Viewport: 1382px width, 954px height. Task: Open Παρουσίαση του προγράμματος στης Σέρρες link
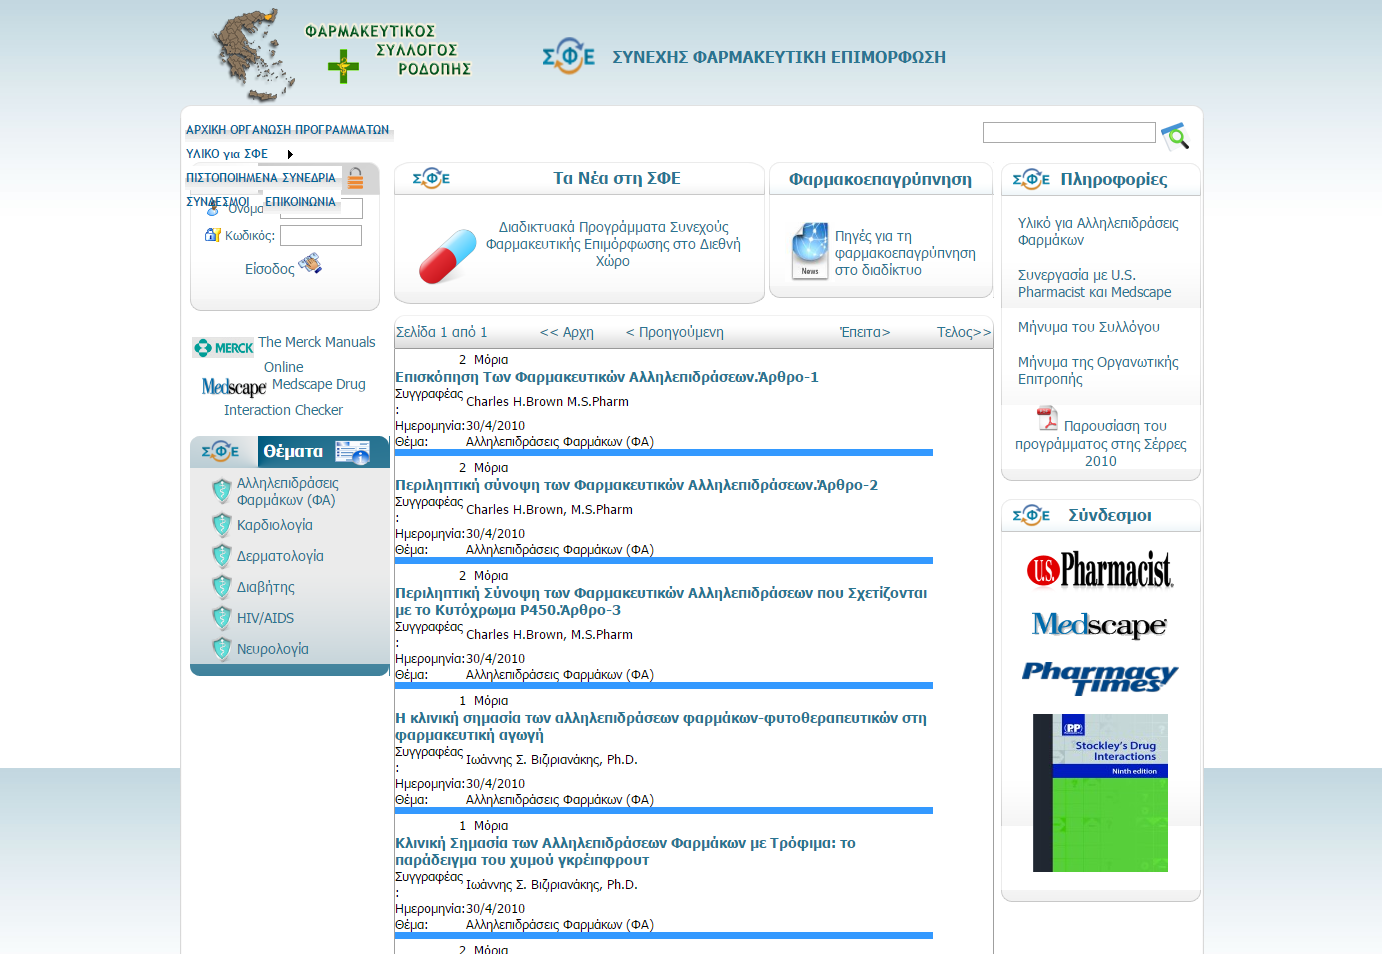(1101, 443)
